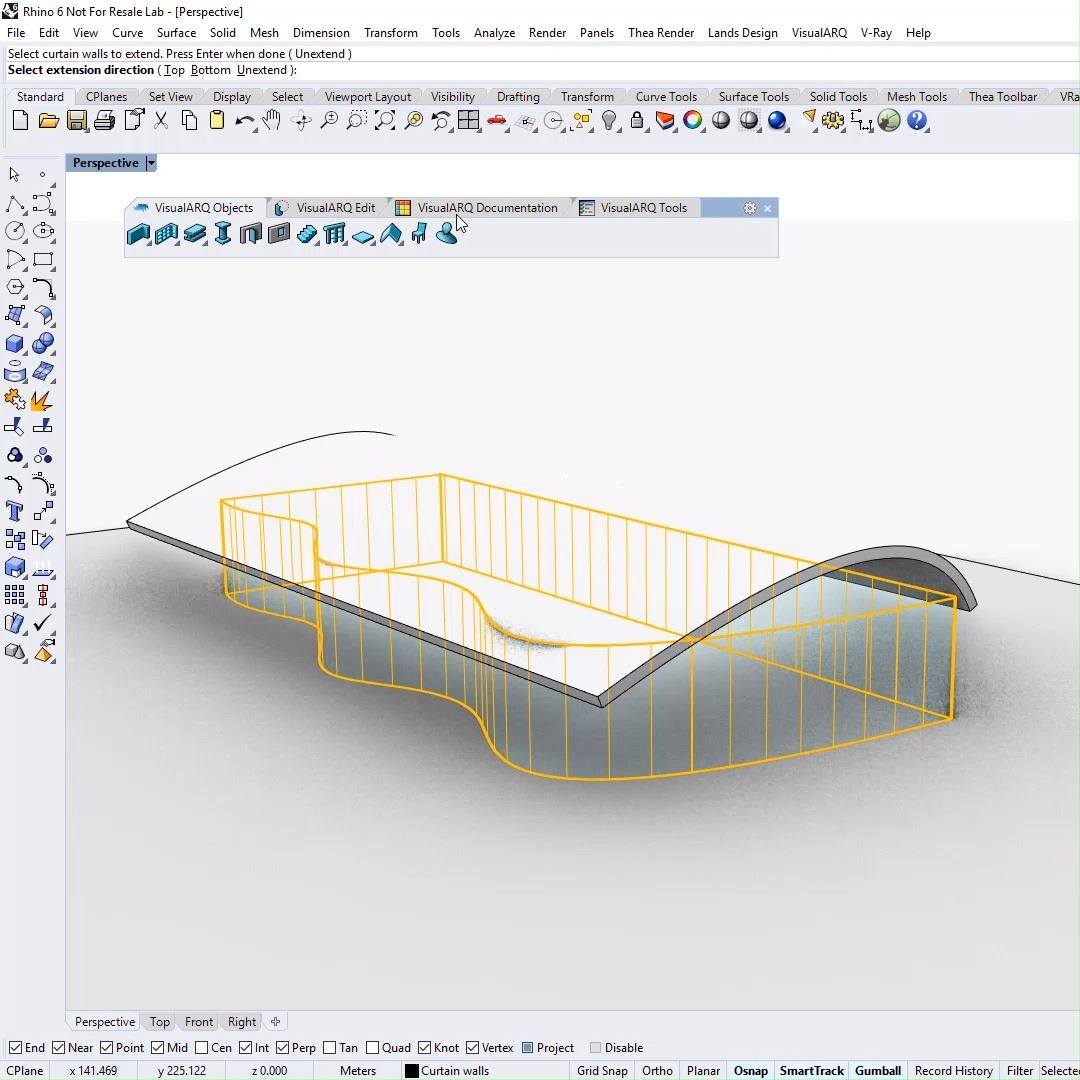1080x1080 pixels.
Task: Enable the Quad osnap checkbox
Action: (373, 1048)
